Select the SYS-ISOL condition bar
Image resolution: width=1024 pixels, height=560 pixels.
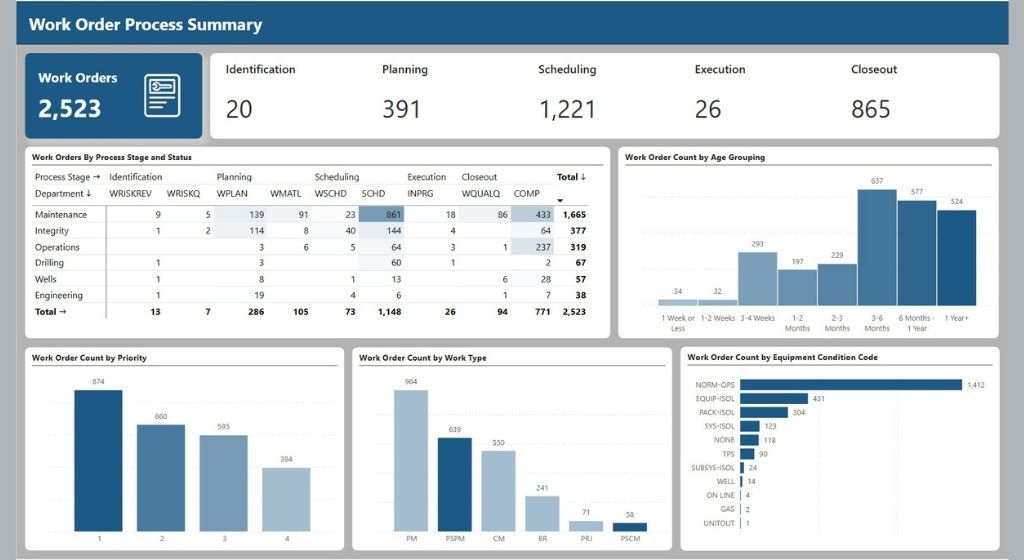(x=750, y=426)
